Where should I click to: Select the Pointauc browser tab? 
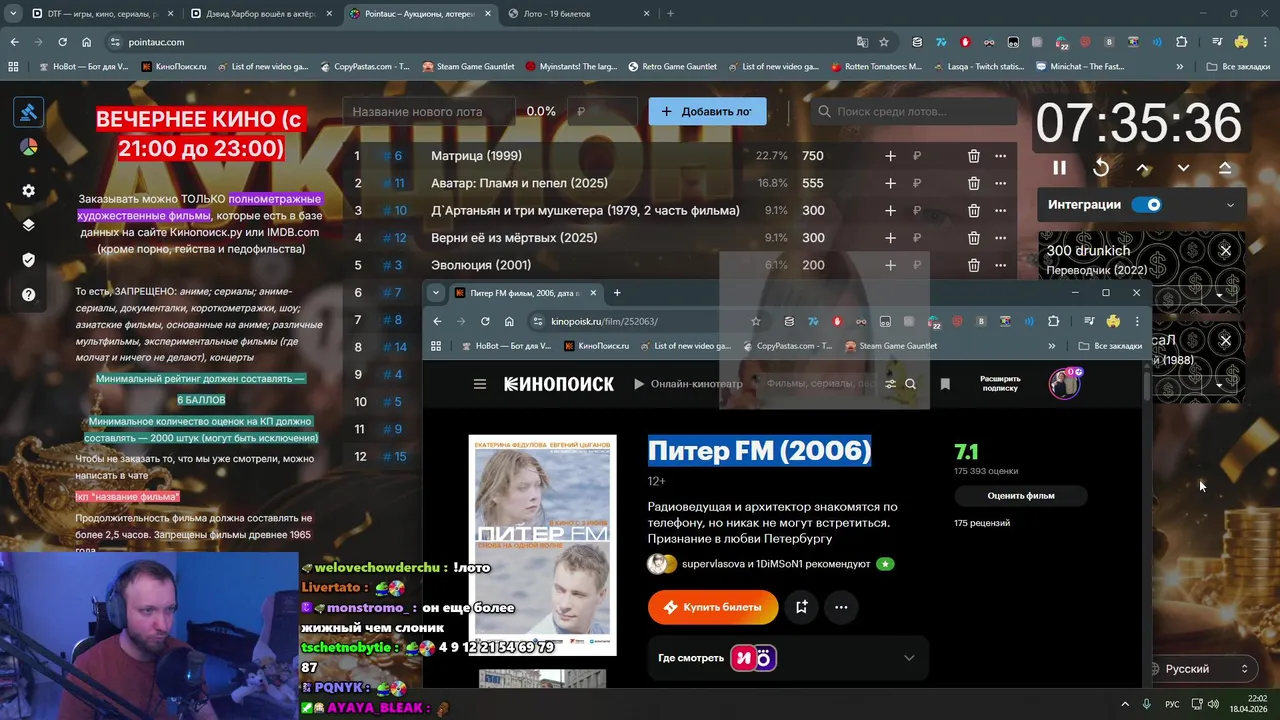420,14
